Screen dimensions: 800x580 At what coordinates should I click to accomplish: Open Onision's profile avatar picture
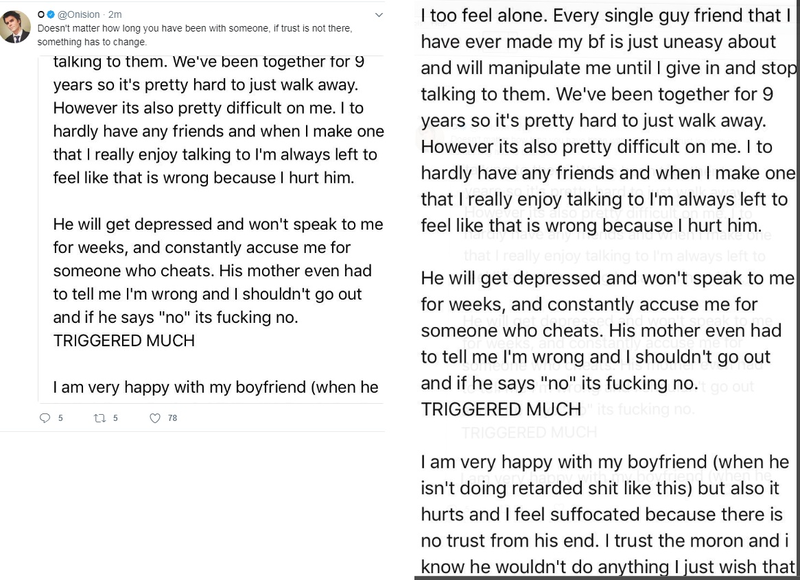[x=17, y=28]
